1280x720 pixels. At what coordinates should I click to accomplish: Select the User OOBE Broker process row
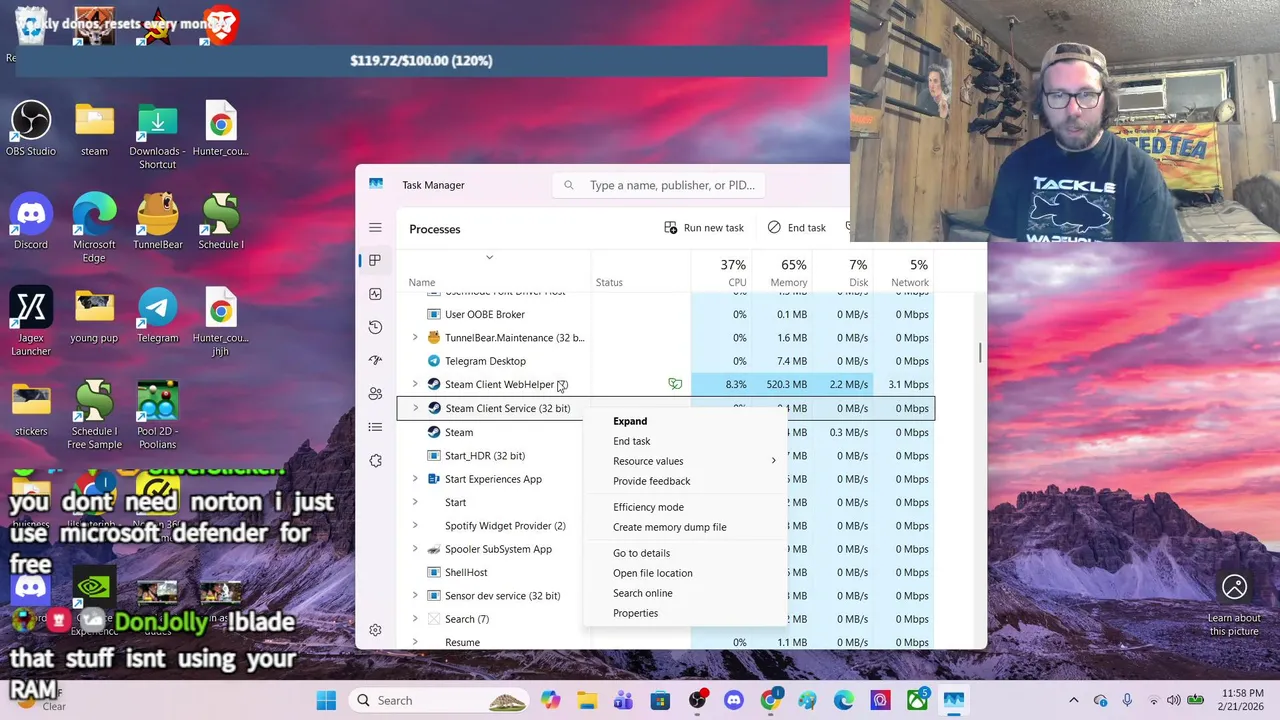[666, 314]
